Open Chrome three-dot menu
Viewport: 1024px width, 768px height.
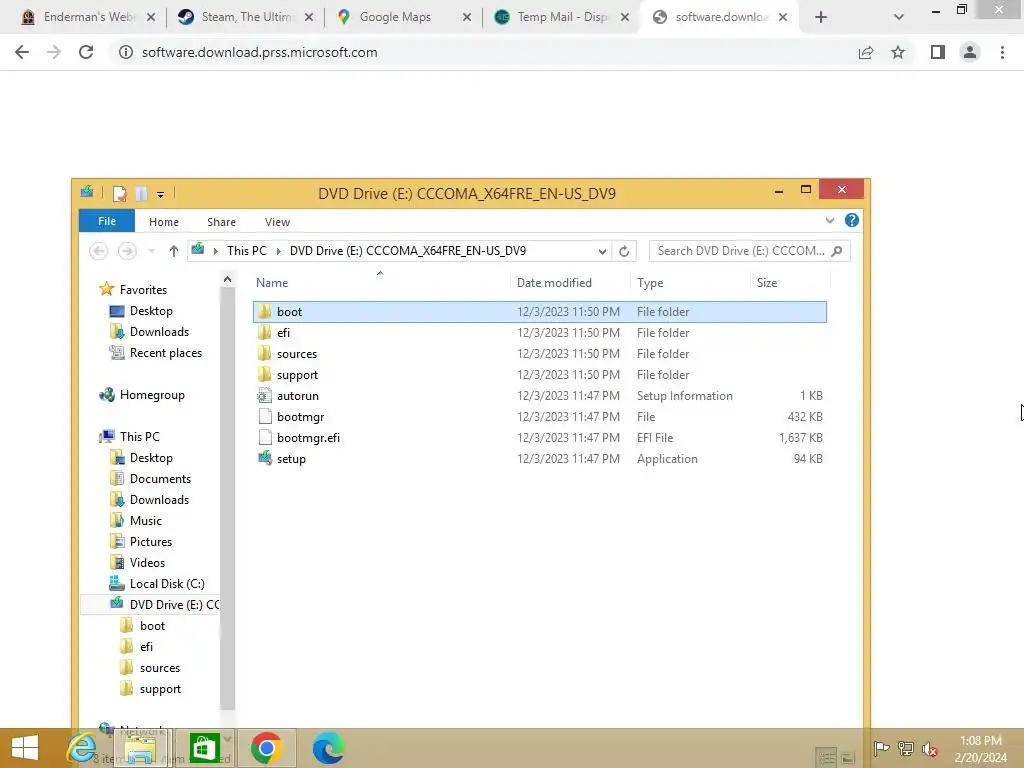(1002, 52)
